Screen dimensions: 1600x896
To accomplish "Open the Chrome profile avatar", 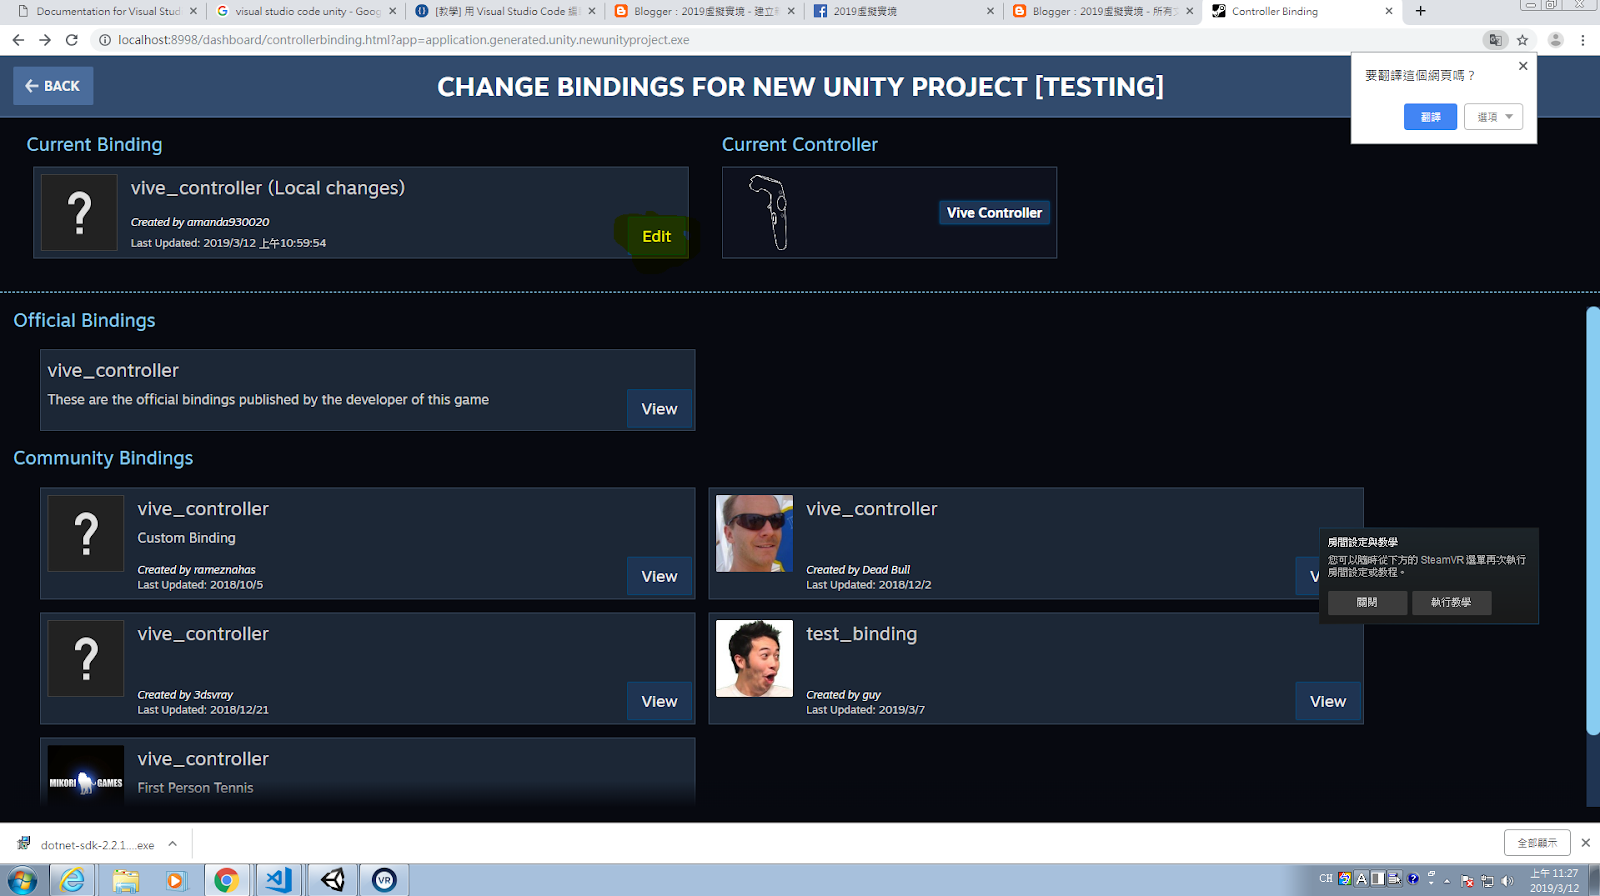I will (1555, 40).
